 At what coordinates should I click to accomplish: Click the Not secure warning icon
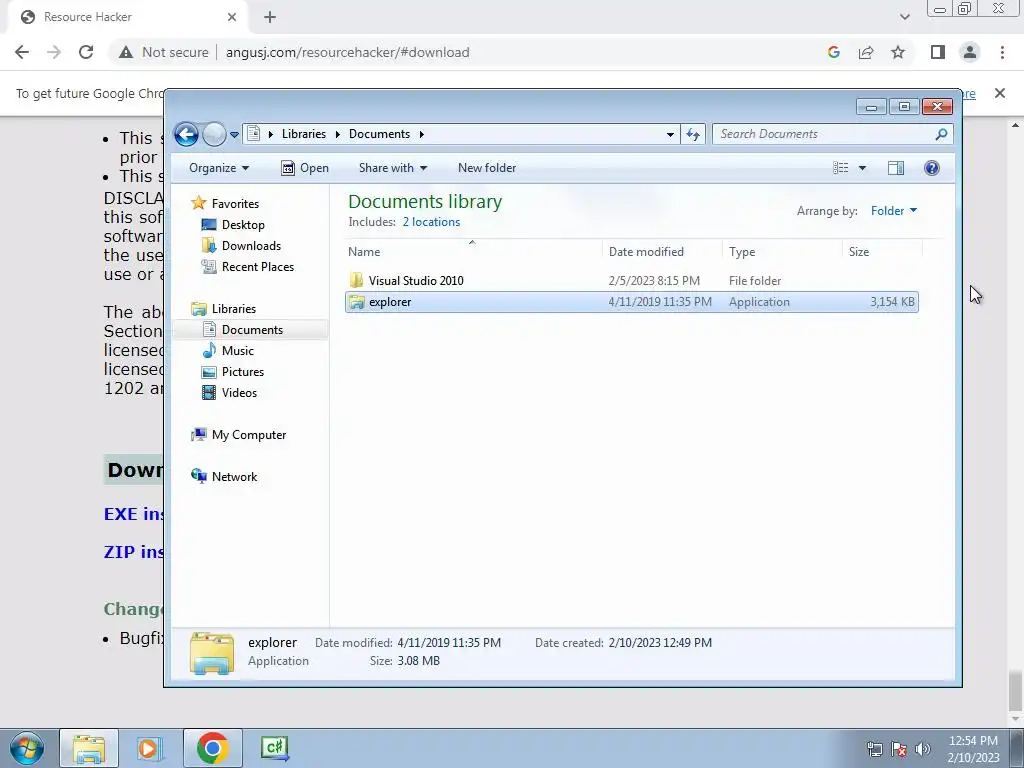125,52
